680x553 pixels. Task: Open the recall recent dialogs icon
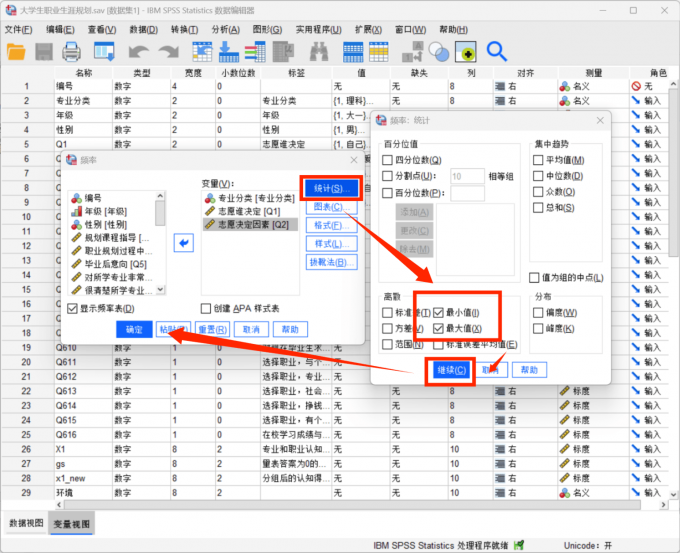click(105, 52)
